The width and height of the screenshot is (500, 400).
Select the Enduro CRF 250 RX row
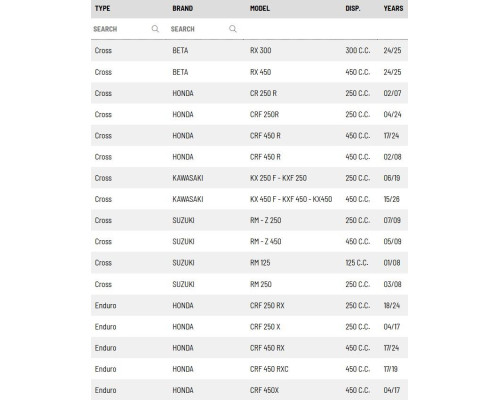249,305
